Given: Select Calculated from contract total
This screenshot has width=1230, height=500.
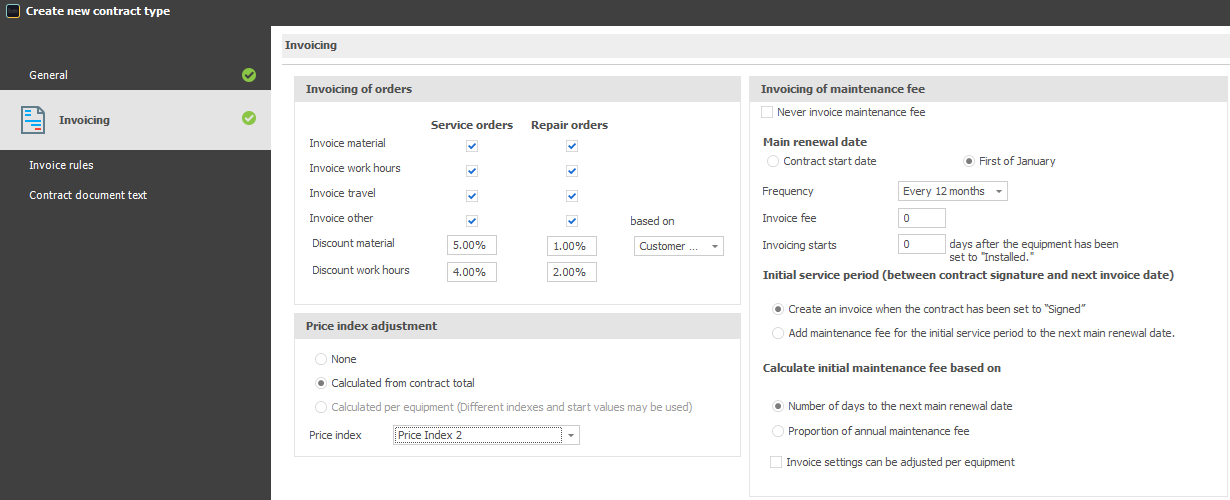Looking at the screenshot, I should coord(321,383).
